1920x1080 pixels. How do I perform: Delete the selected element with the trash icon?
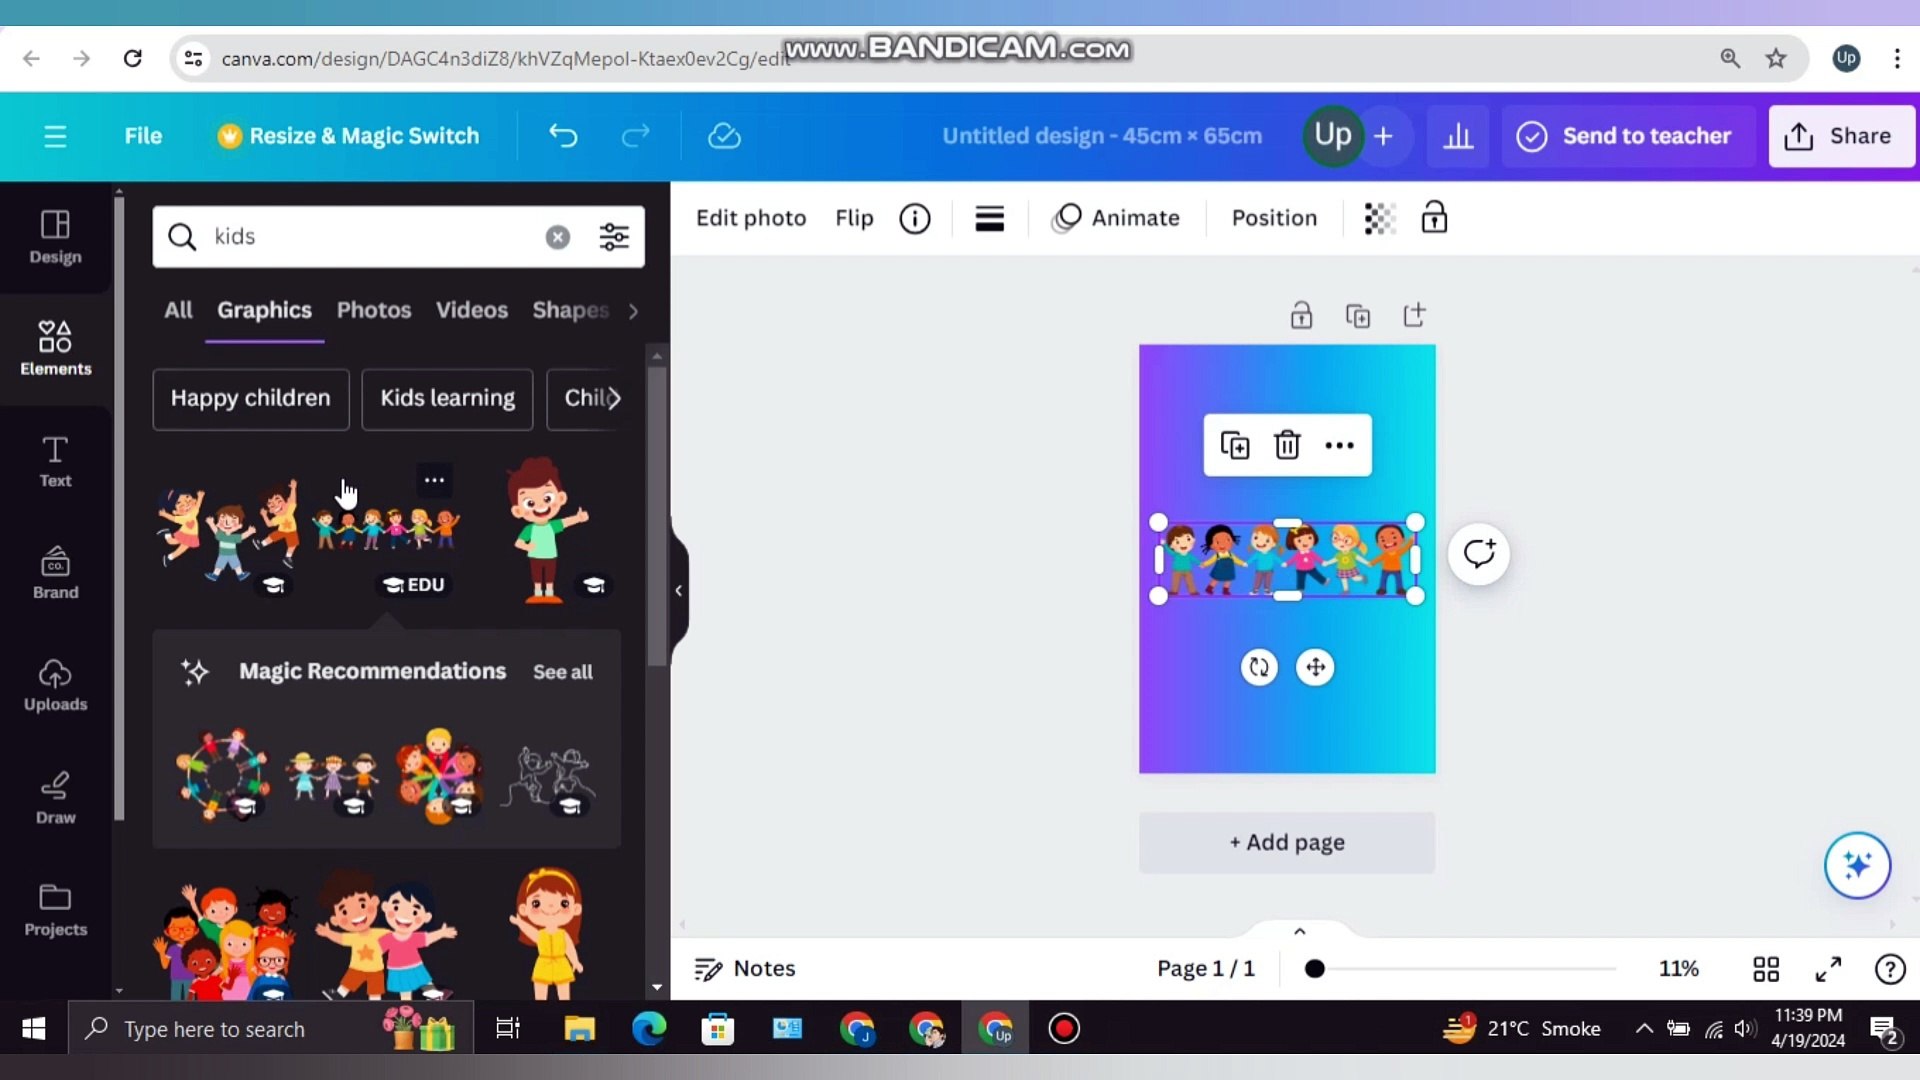click(x=1287, y=445)
